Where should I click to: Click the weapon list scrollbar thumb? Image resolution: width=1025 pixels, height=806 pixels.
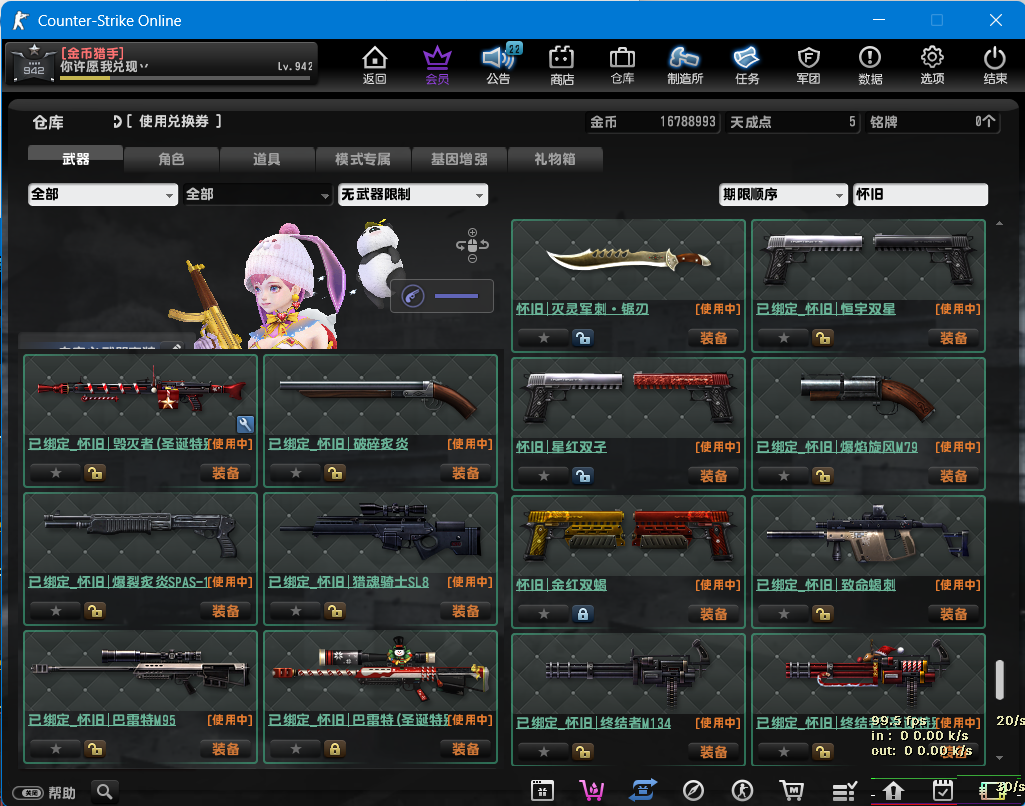999,679
